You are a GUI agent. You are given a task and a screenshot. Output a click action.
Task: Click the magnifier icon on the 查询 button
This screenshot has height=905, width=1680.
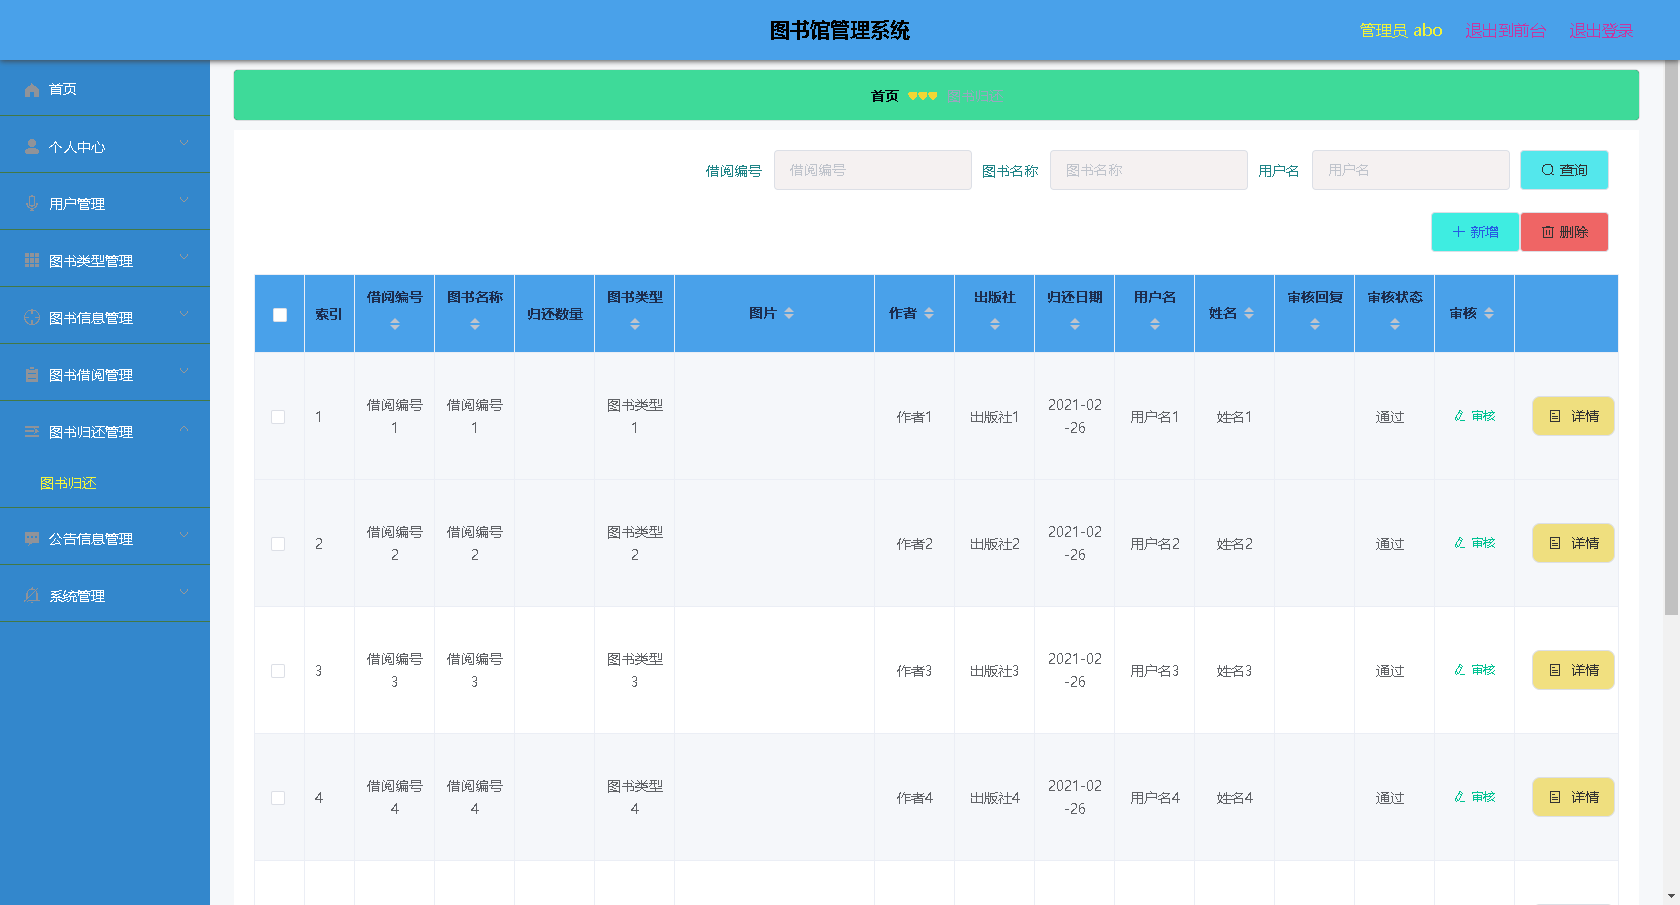click(1548, 170)
